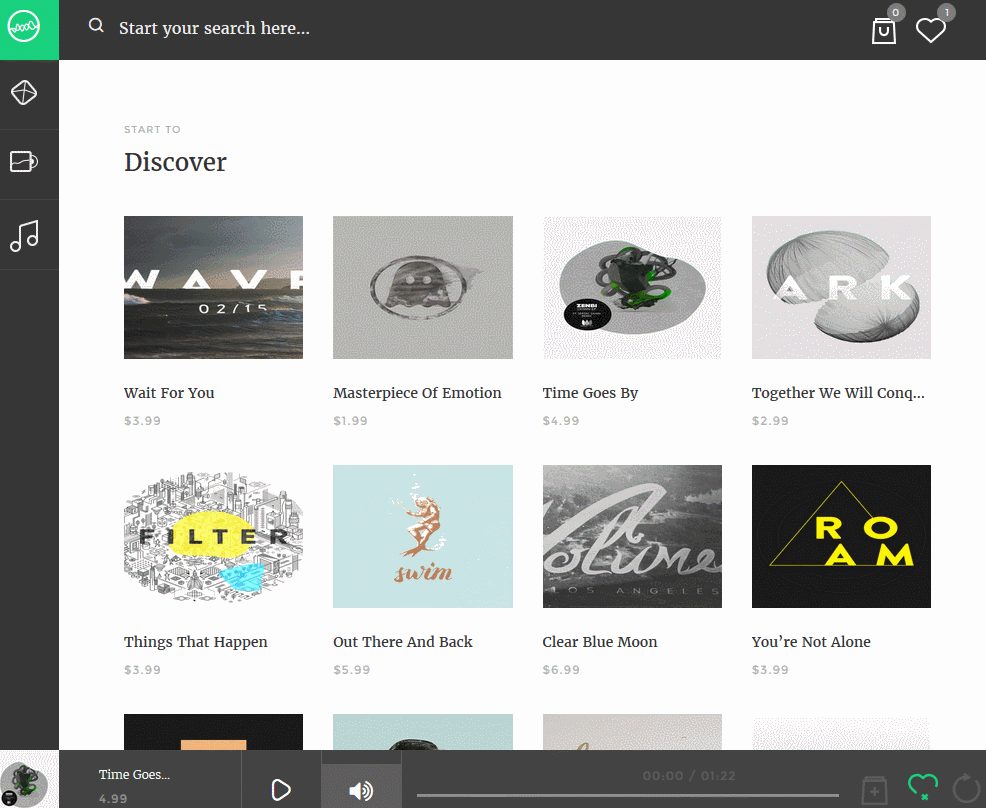Open the ARK album cover

(841, 287)
